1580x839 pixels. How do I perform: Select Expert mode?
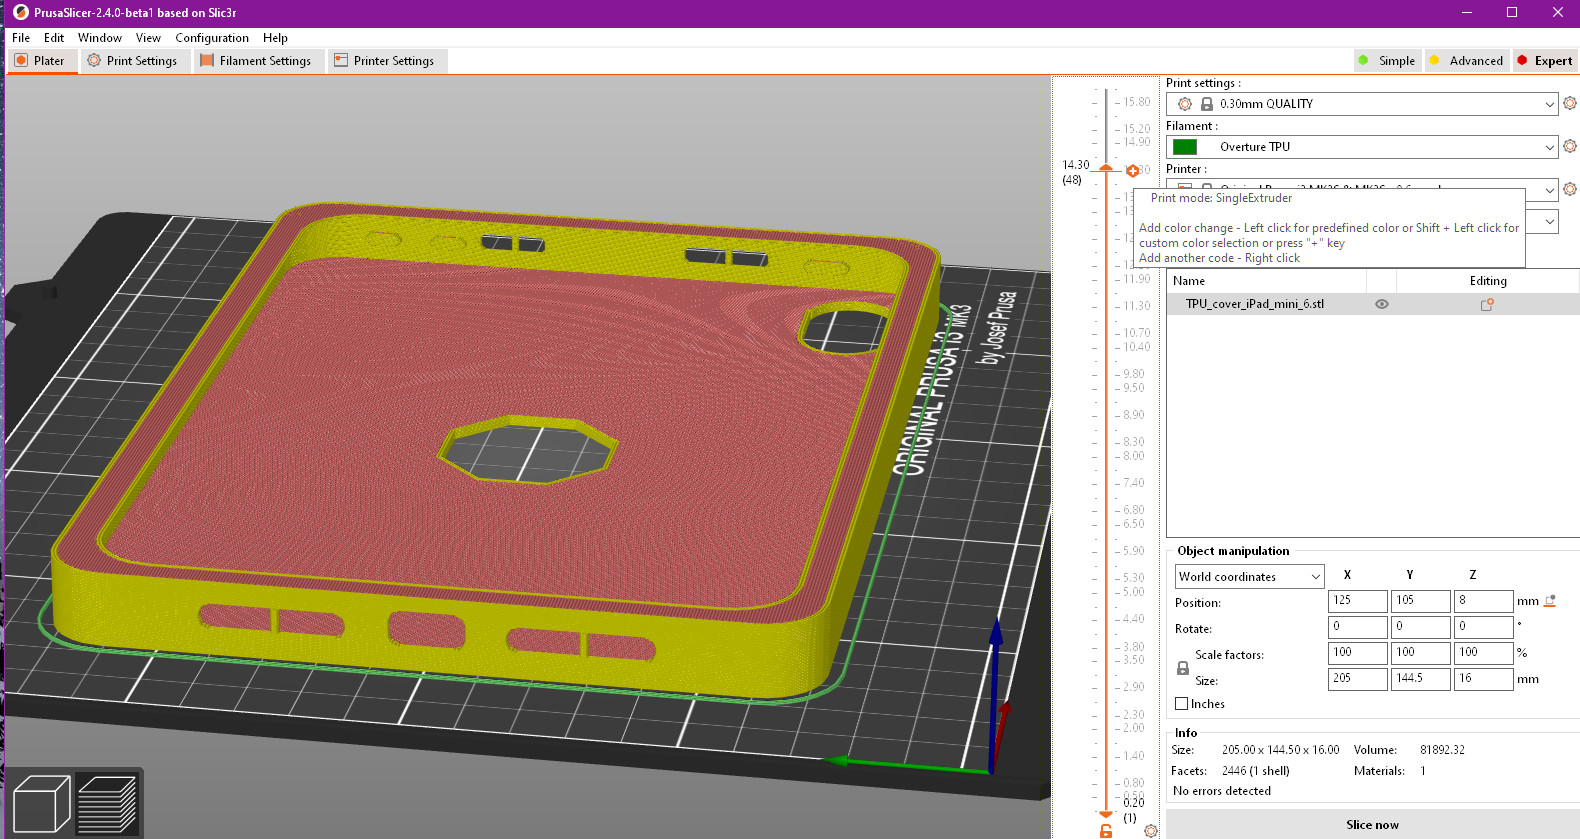click(1545, 61)
